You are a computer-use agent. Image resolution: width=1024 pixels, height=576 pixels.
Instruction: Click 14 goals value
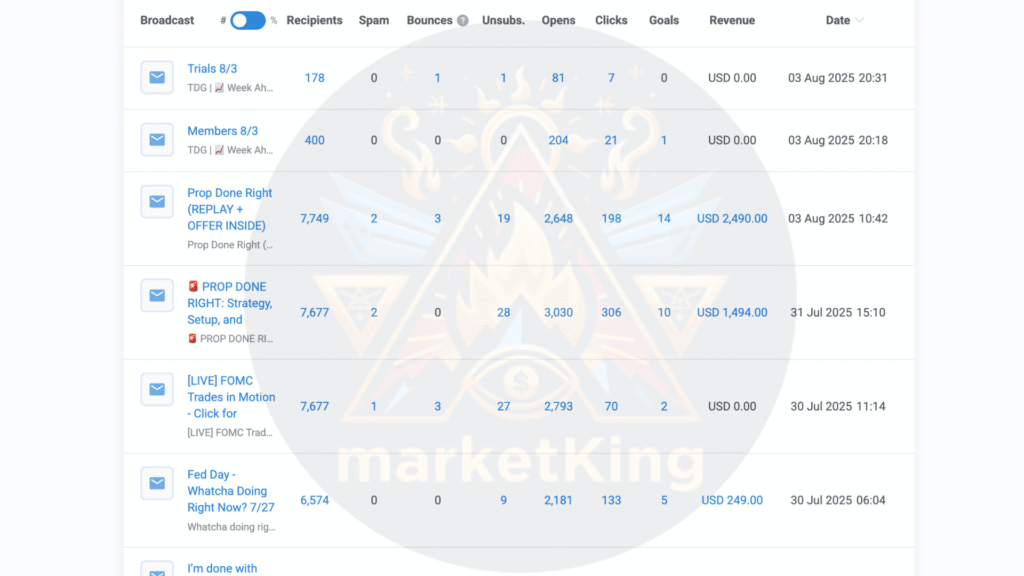pos(664,219)
